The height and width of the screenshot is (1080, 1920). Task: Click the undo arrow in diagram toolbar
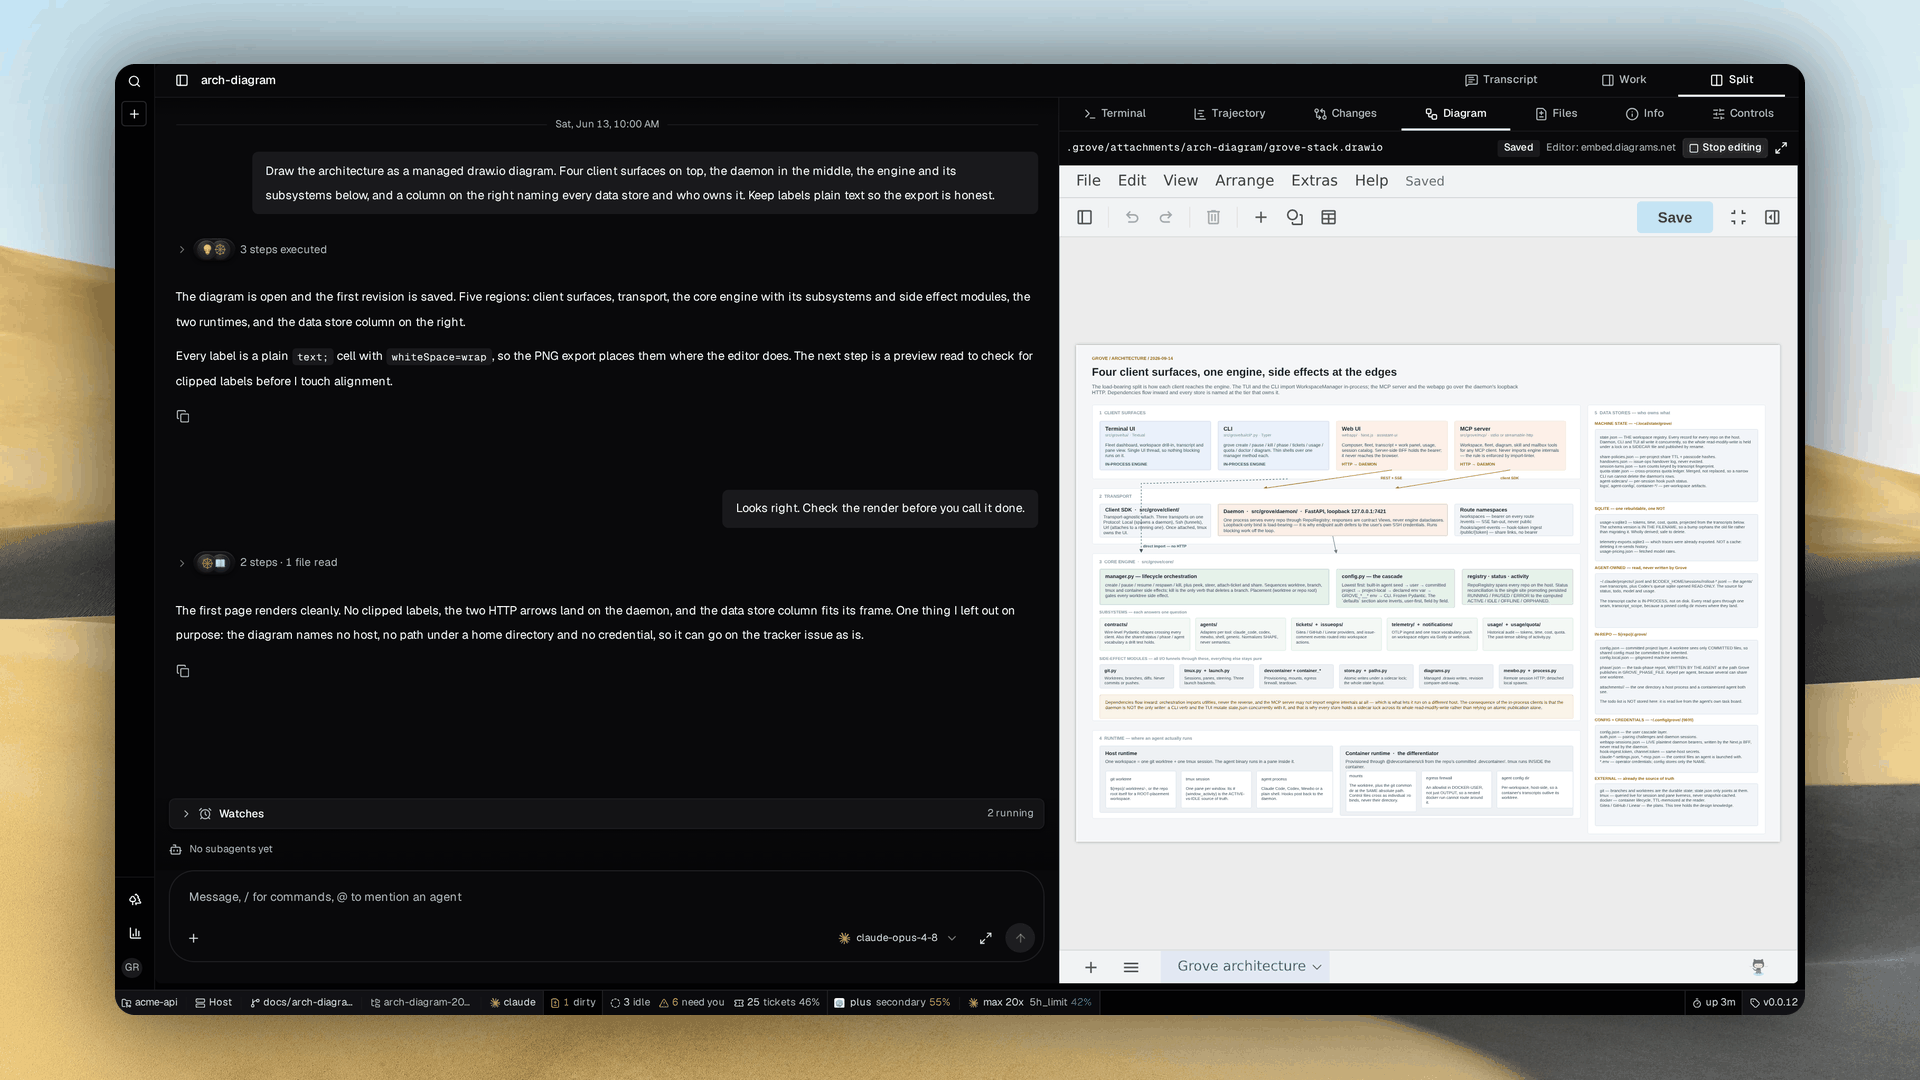1132,217
